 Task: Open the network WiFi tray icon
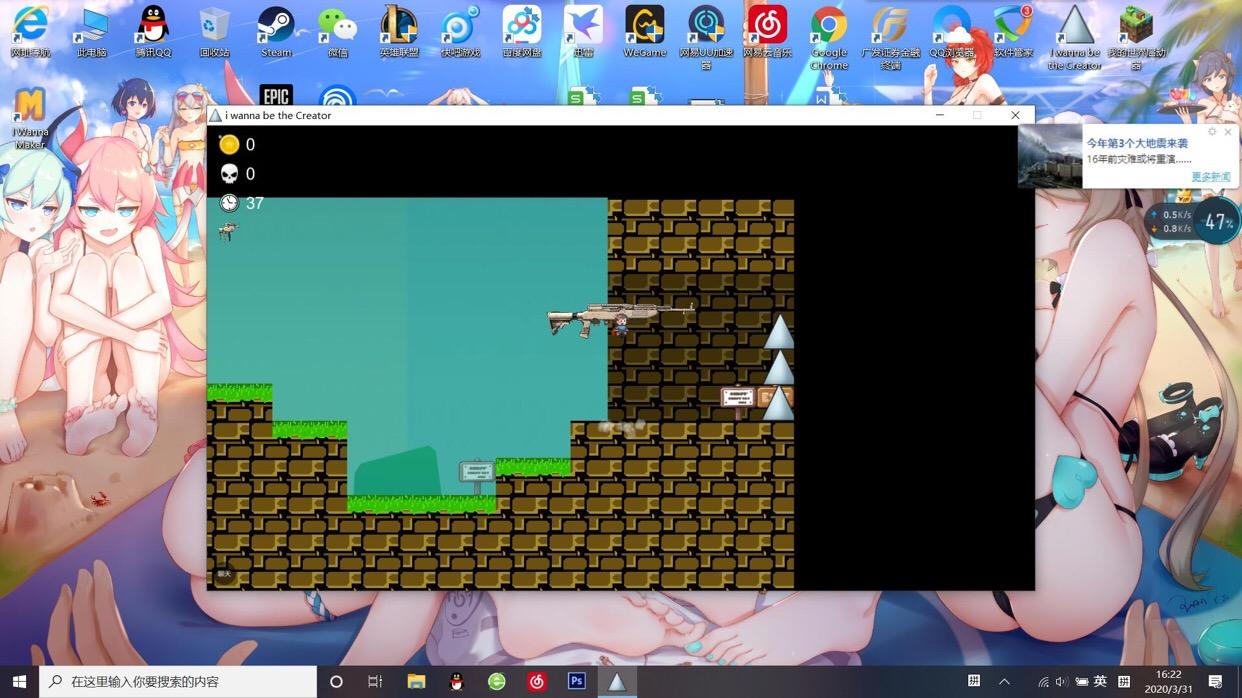(x=1043, y=682)
